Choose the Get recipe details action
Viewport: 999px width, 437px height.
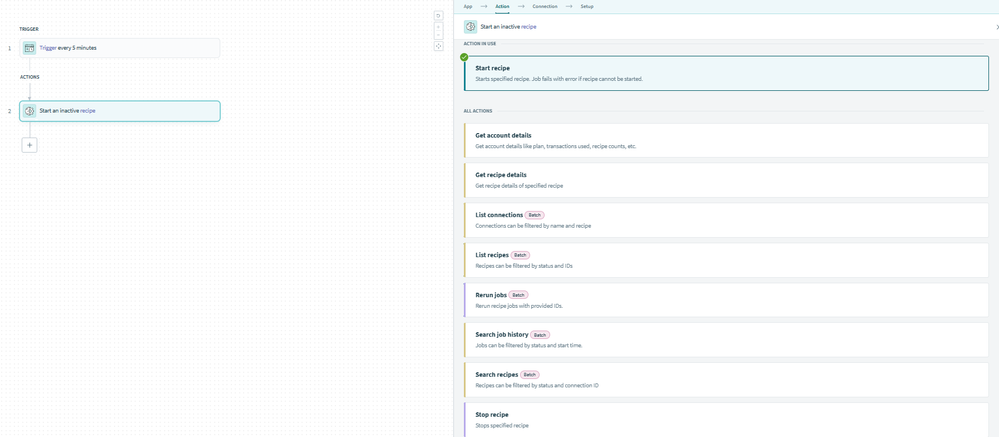click(x=726, y=180)
